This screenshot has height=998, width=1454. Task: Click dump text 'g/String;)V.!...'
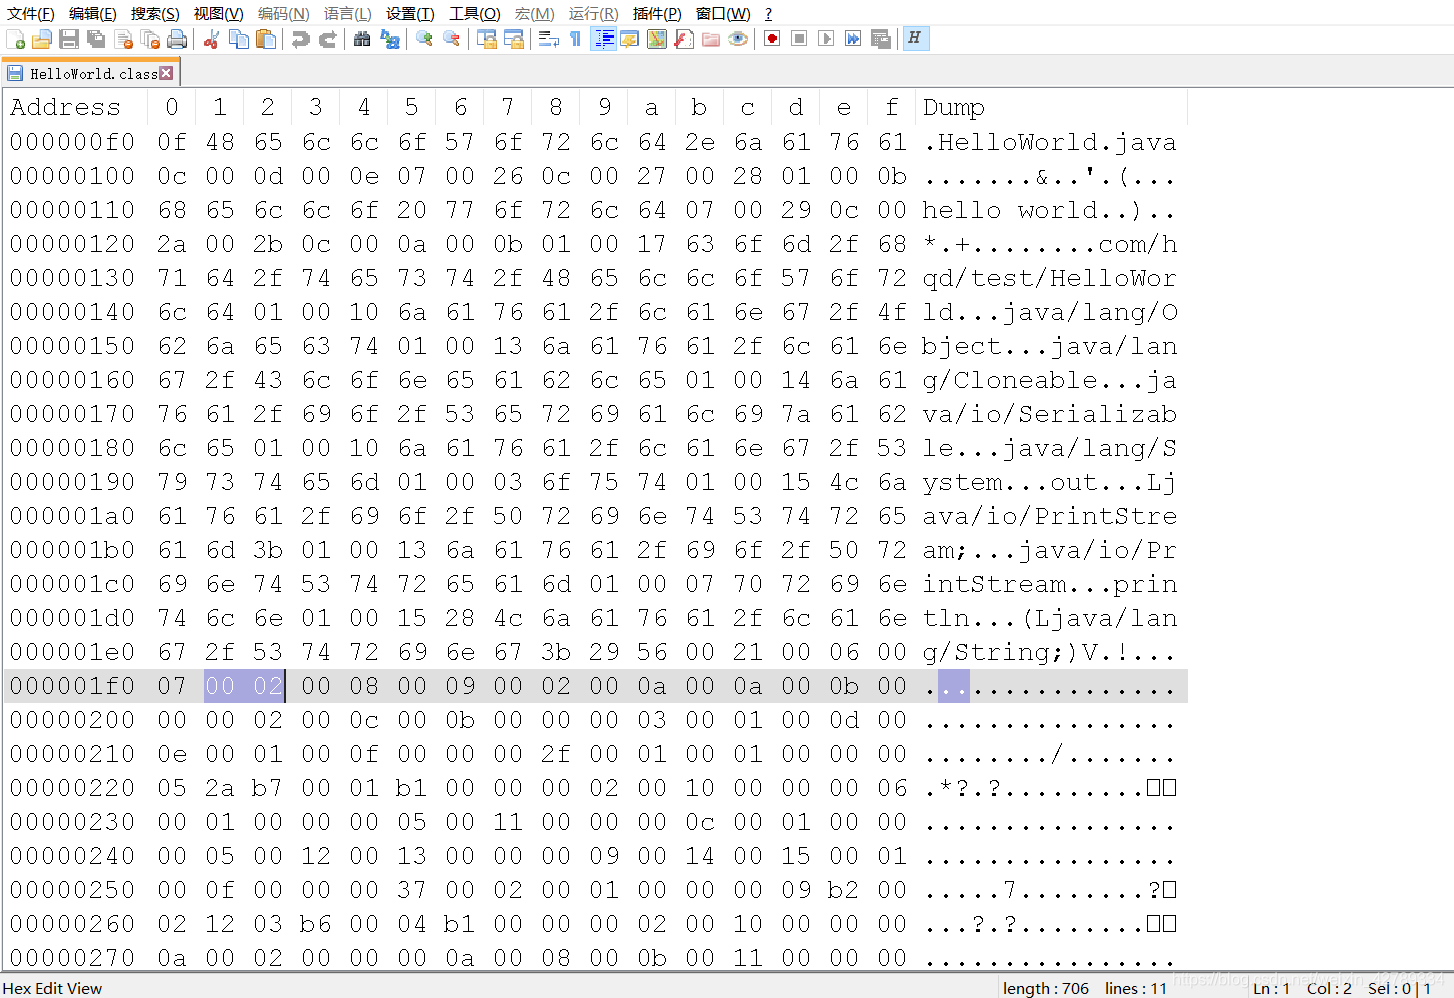click(x=1050, y=652)
